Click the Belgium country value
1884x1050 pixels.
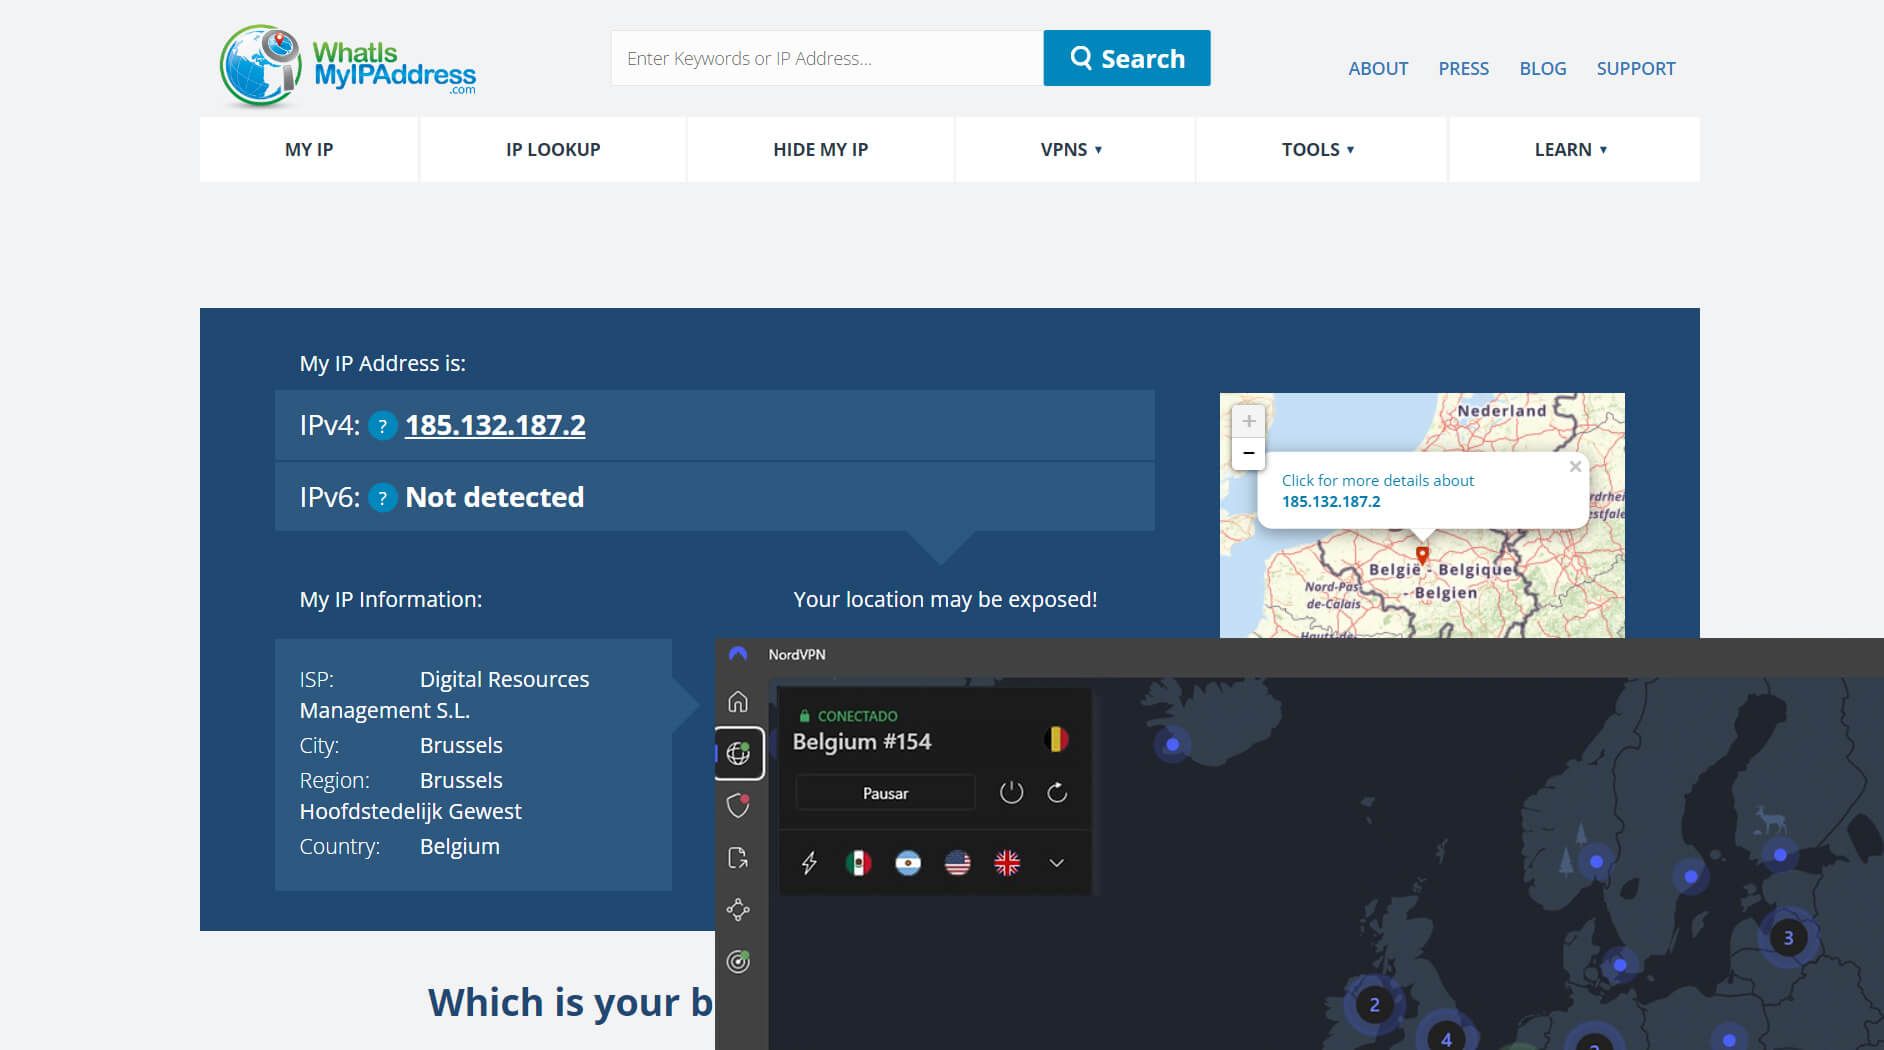pos(460,846)
